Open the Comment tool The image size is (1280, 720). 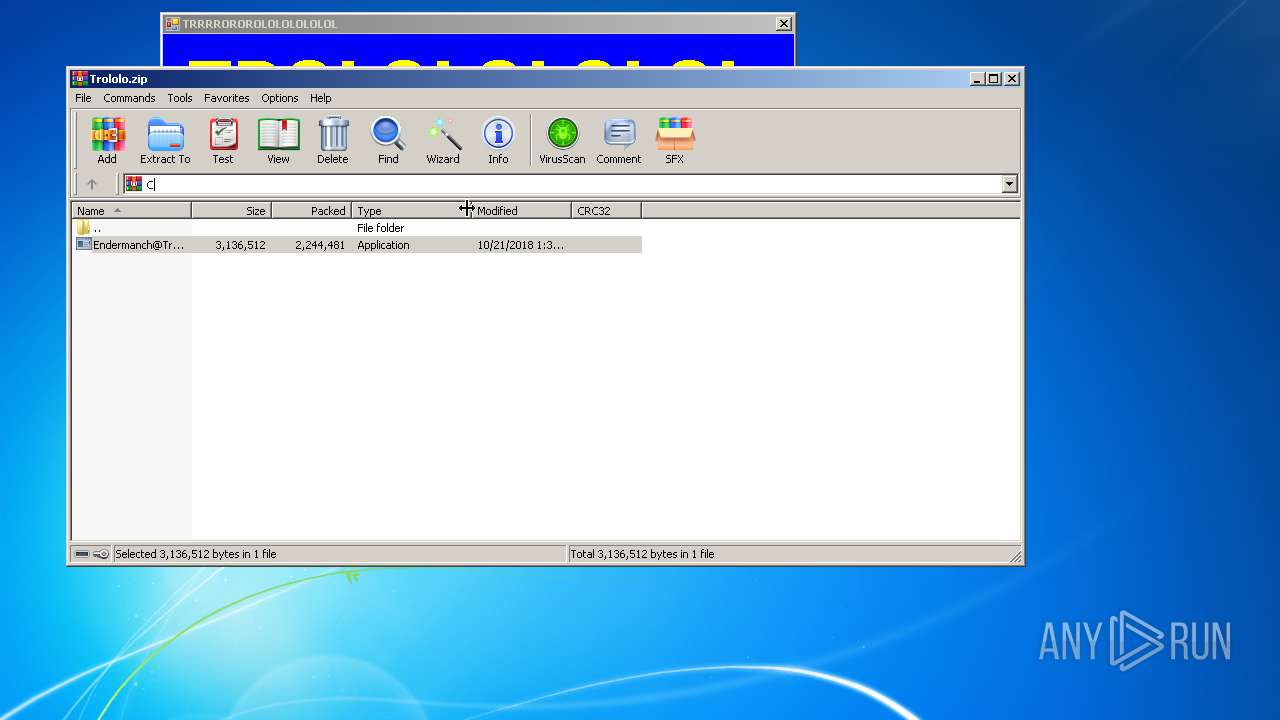619,140
